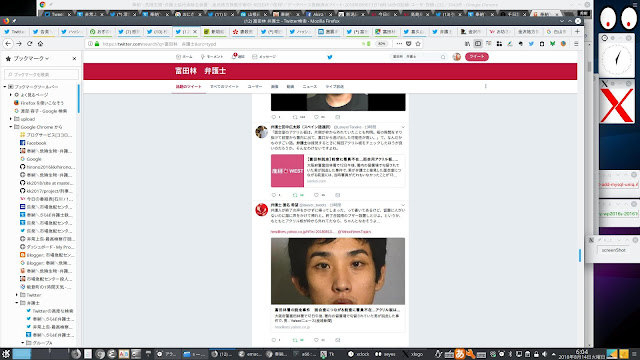
Task: Open the Firefox hamburger menu
Action: tap(576, 44)
